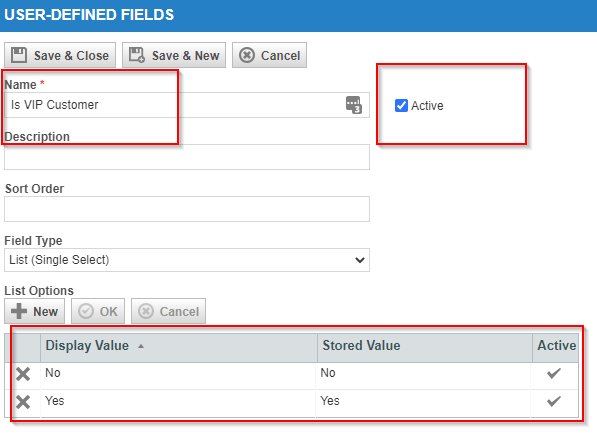
Task: Click into the Description field
Action: coord(187,157)
